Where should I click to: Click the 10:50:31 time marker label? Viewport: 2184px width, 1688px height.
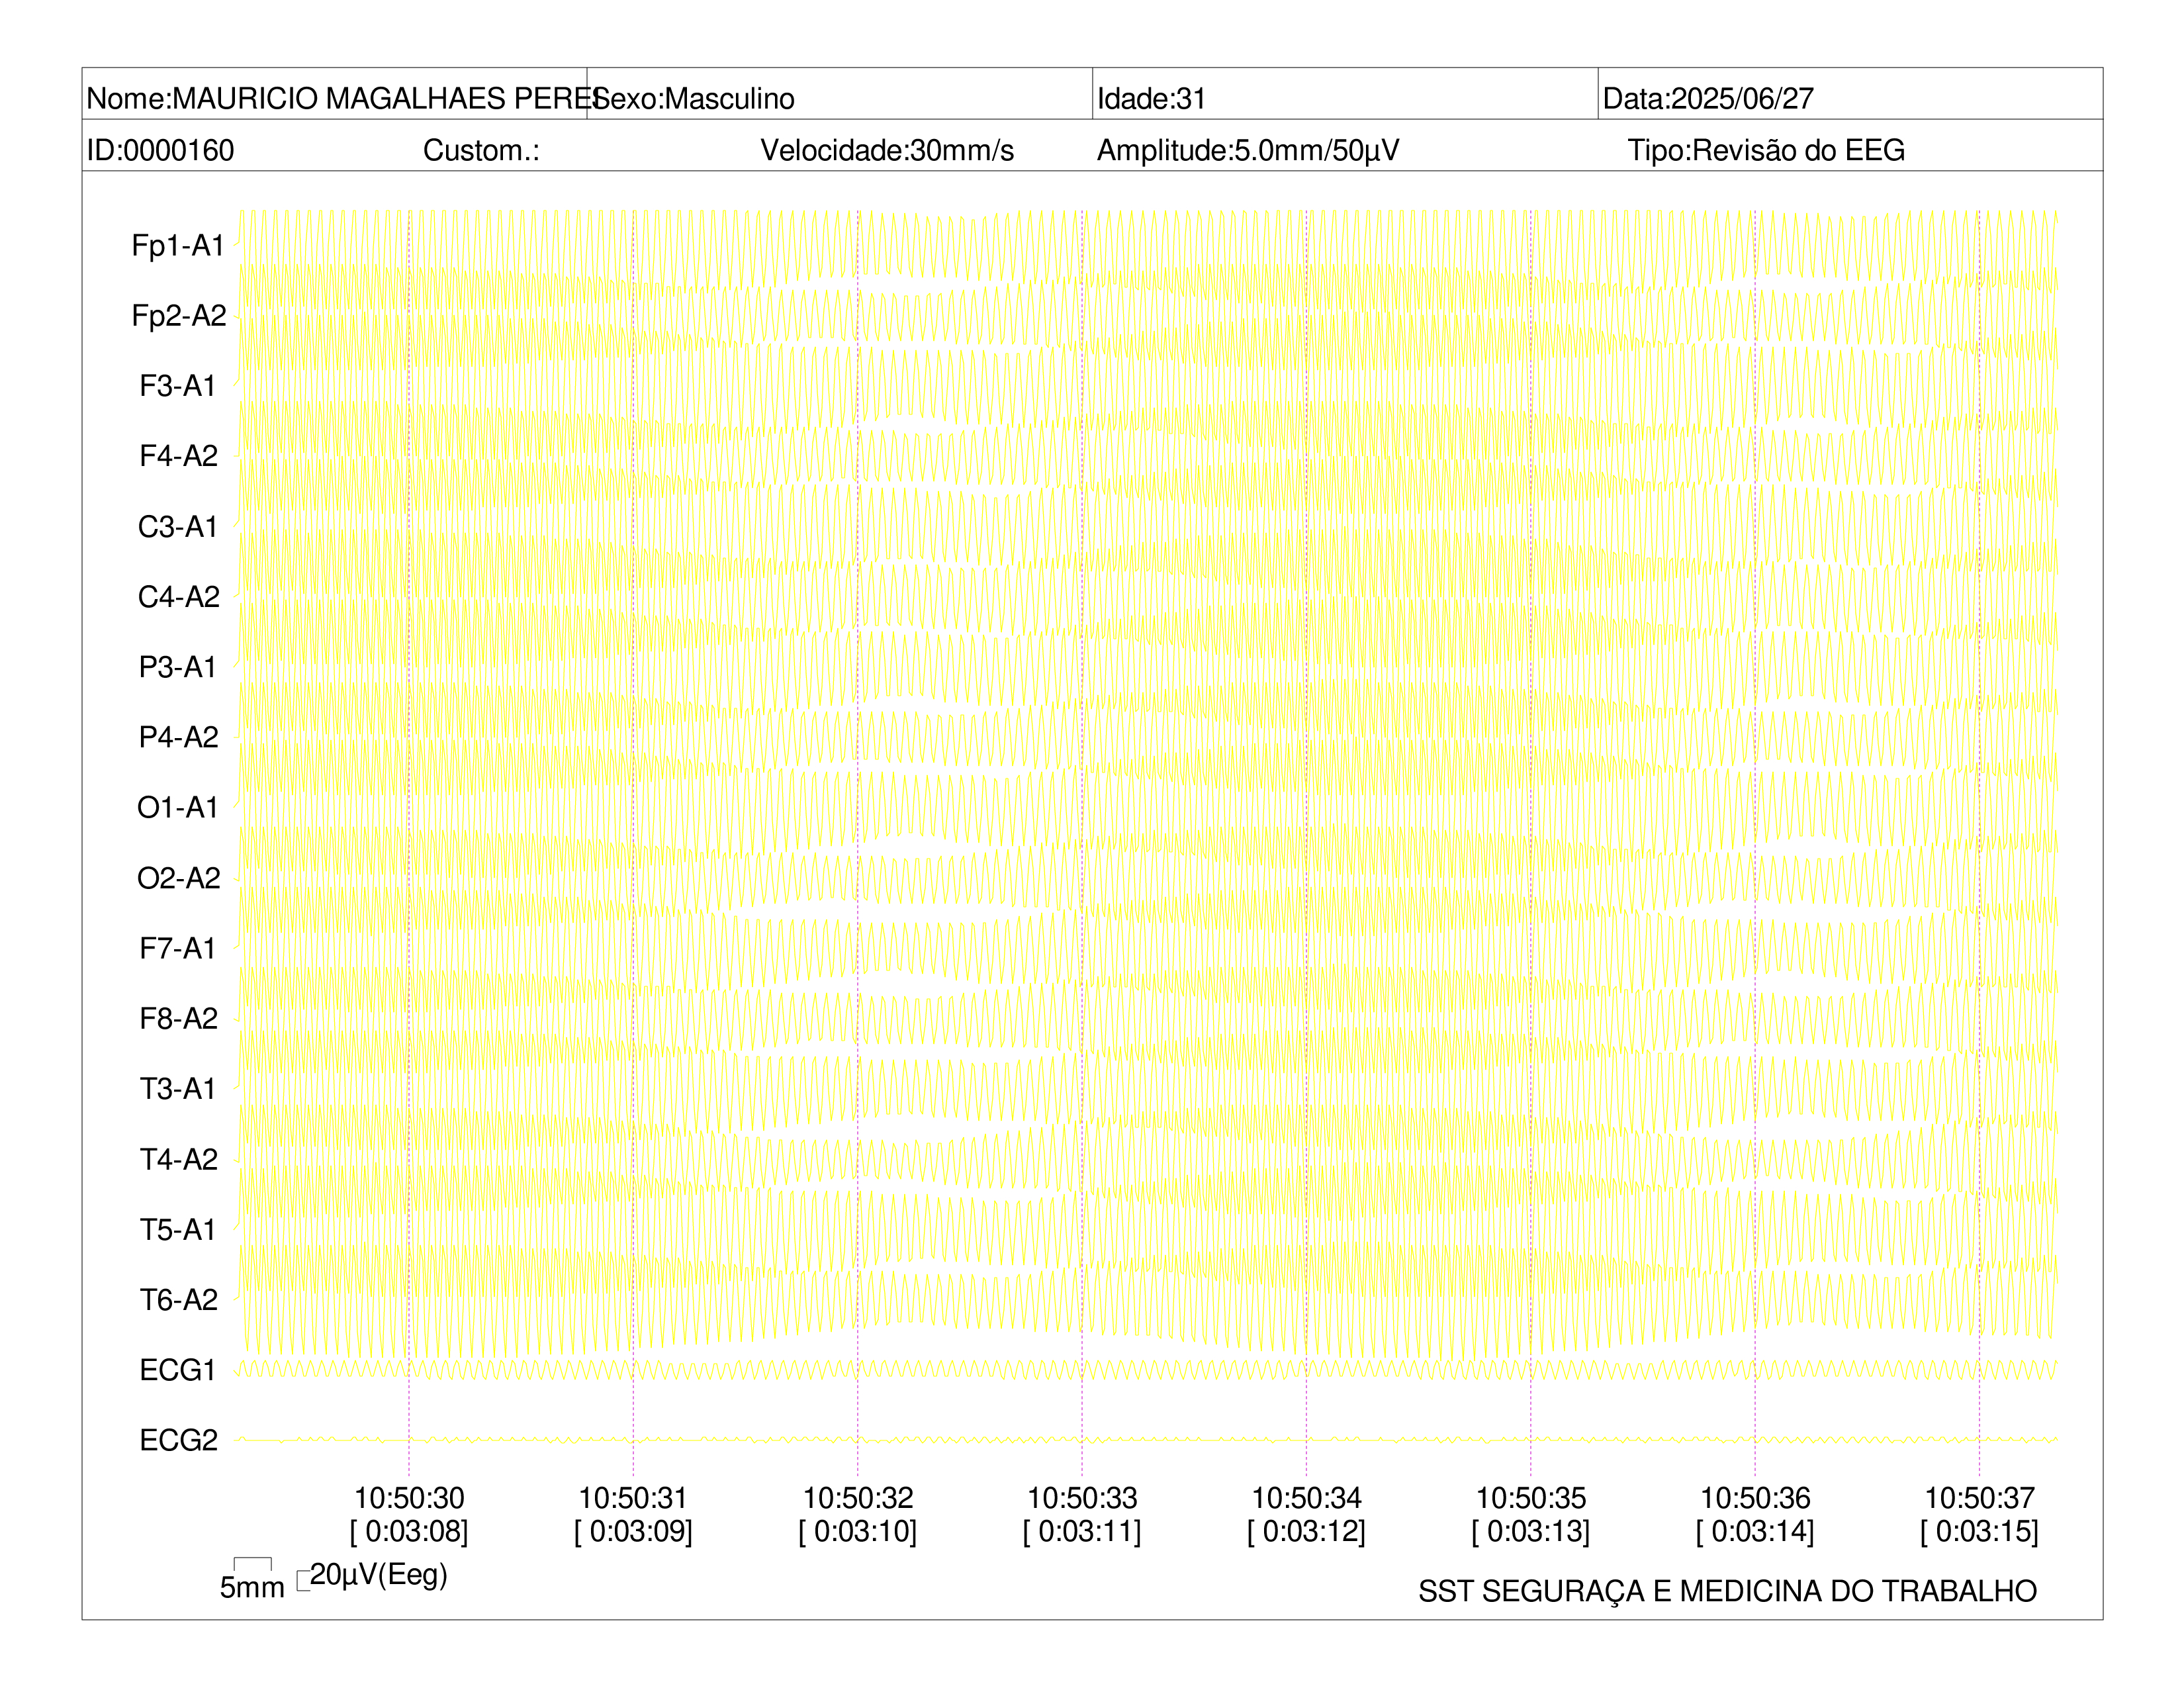point(633,1498)
